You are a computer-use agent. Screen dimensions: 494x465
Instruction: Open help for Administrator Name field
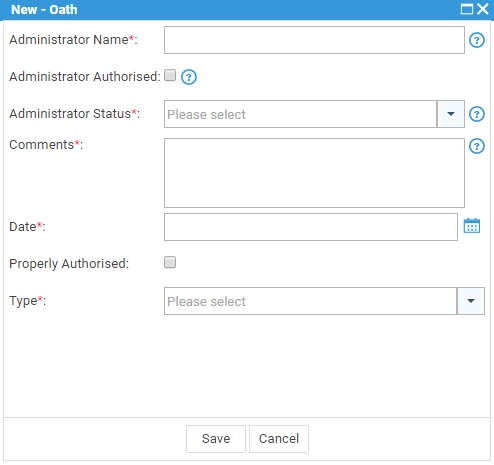point(477,40)
